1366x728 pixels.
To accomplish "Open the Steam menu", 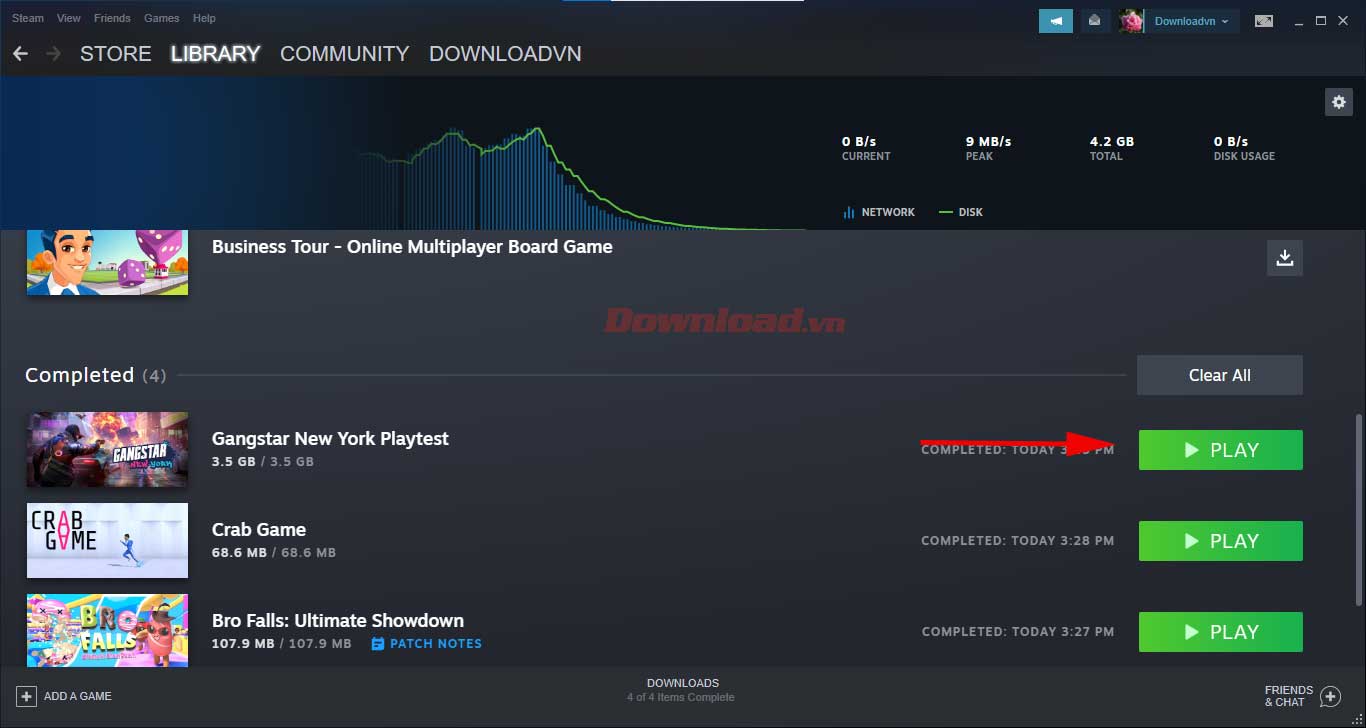I will pyautogui.click(x=27, y=17).
